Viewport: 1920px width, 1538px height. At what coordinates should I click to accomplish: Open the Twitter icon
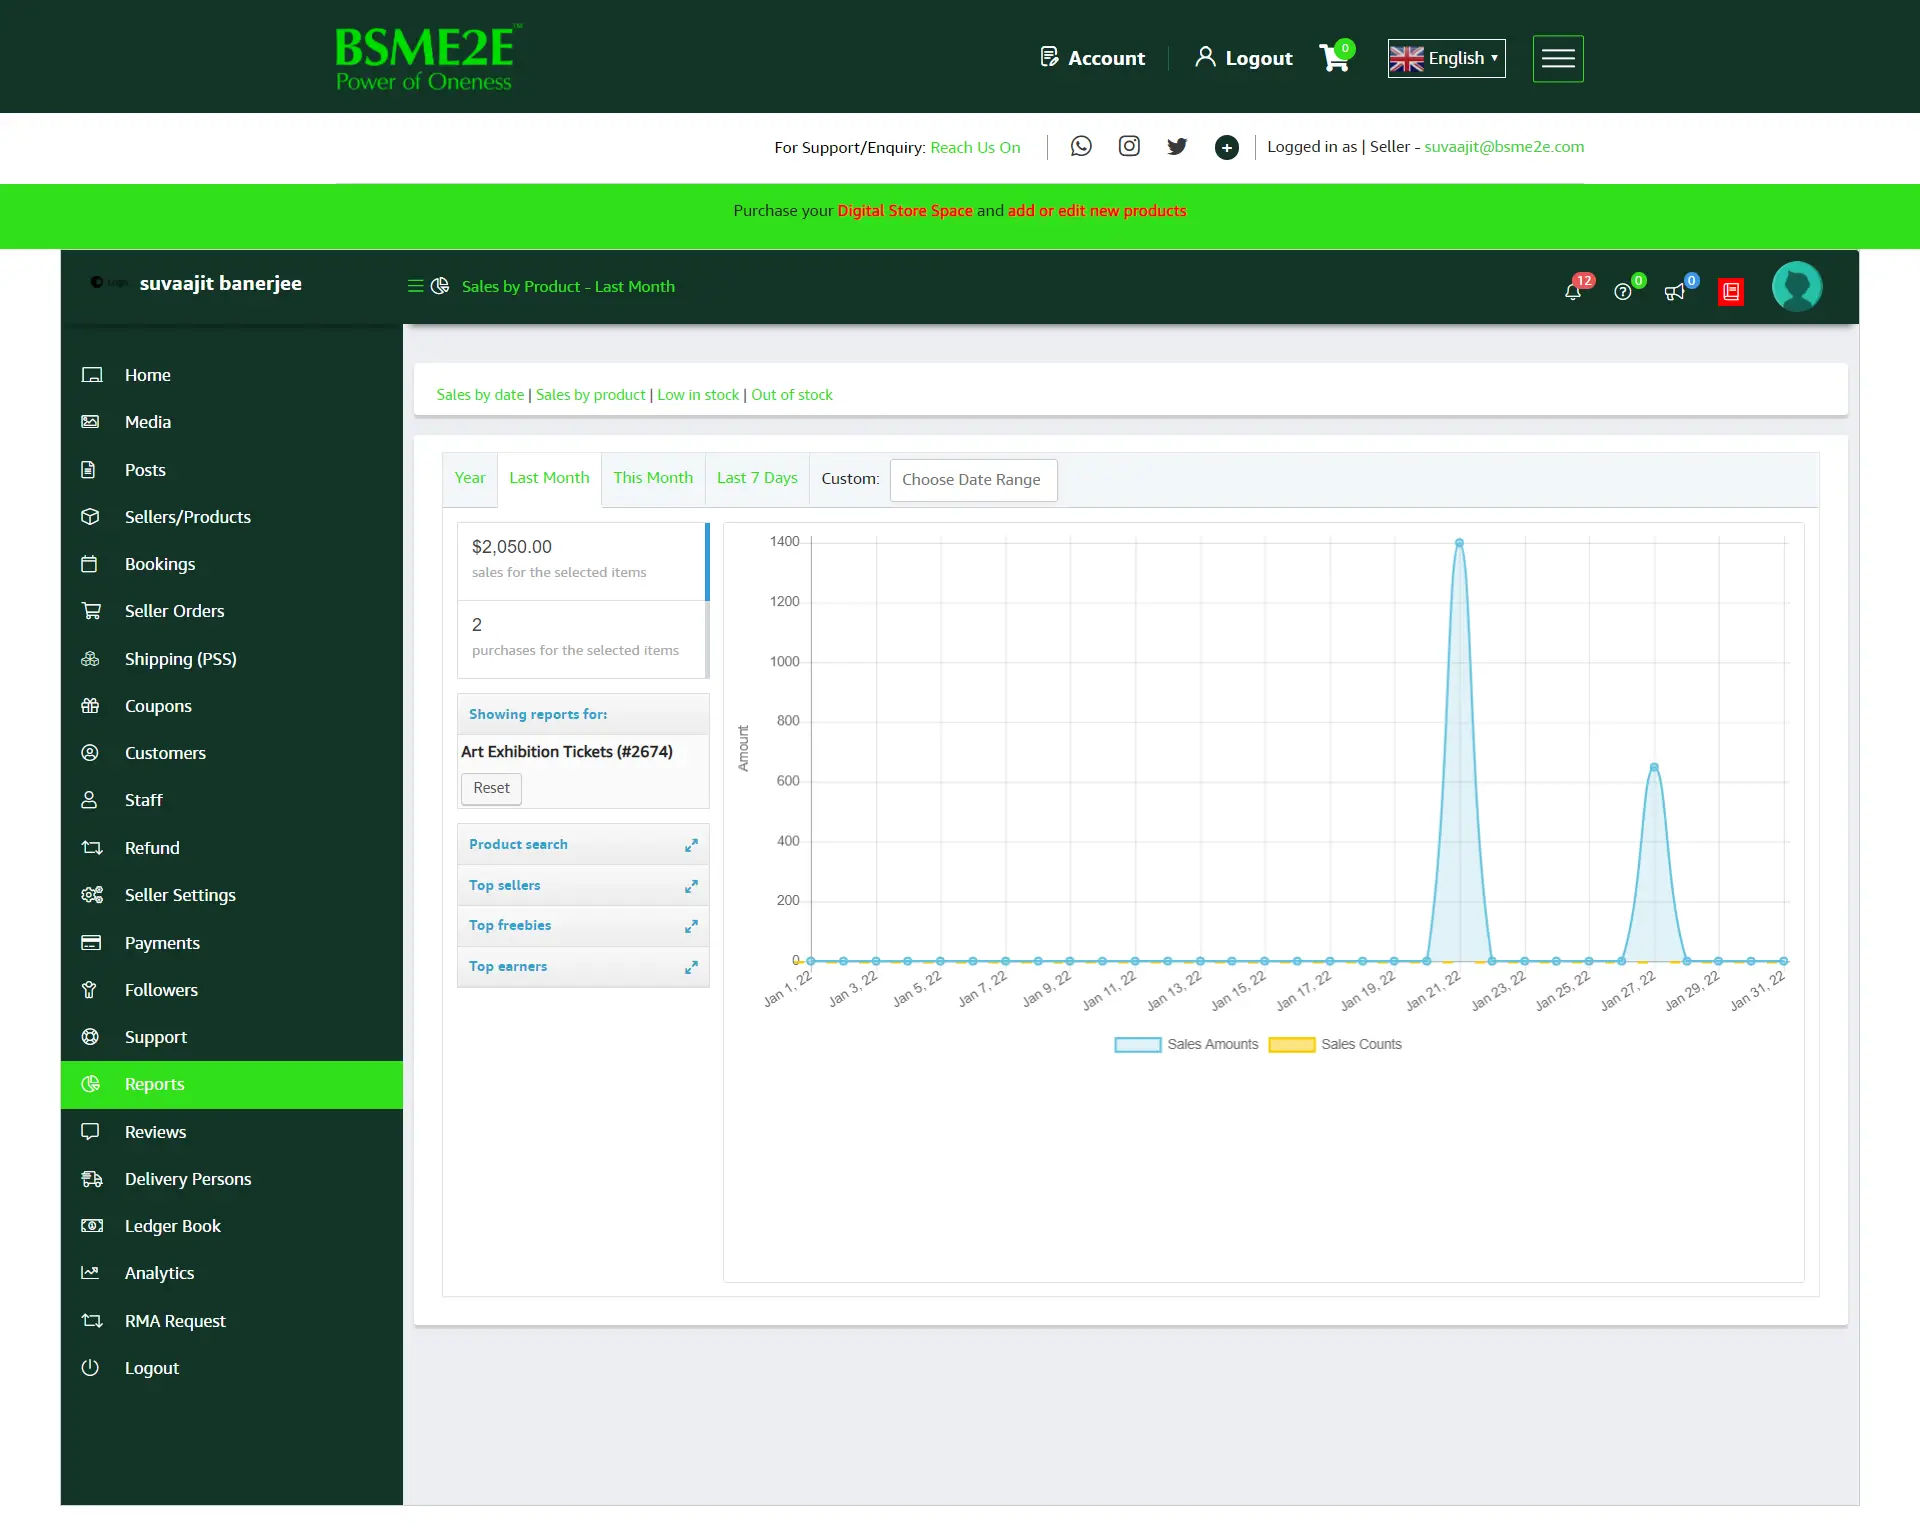[1177, 147]
